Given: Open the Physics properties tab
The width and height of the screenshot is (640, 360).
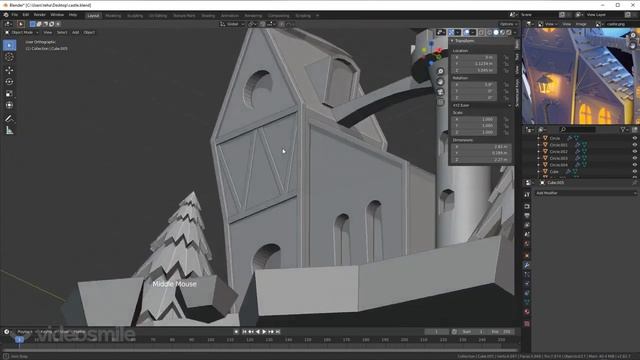Looking at the screenshot, I should click(527, 284).
